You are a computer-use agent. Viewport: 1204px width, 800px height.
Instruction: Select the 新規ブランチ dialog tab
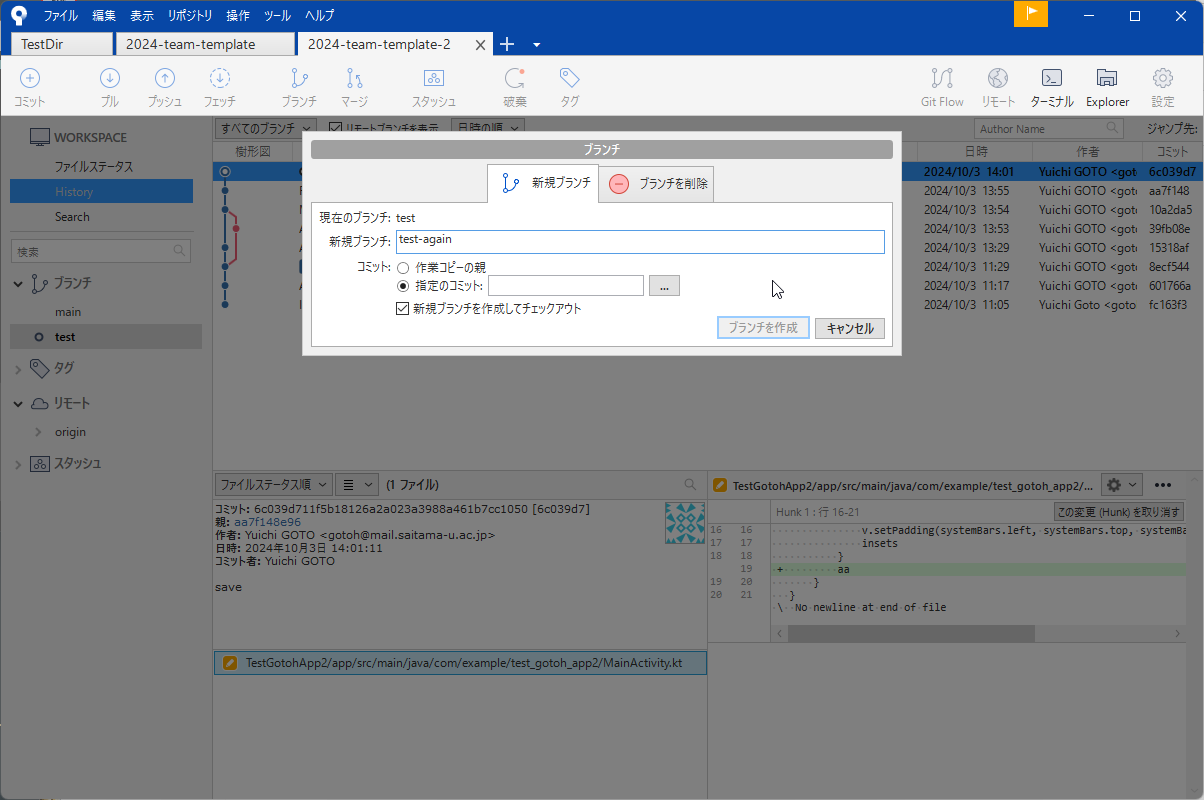point(544,184)
